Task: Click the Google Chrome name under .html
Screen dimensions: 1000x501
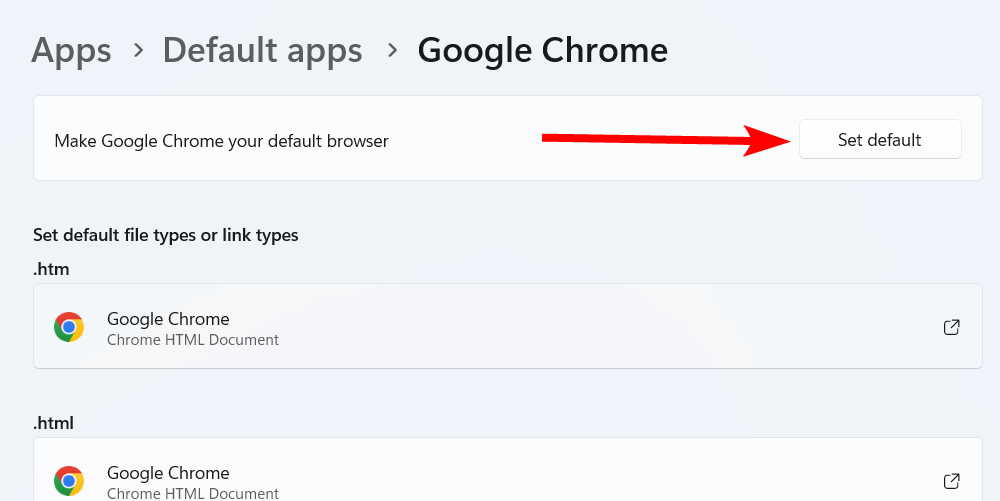Action: point(168,473)
